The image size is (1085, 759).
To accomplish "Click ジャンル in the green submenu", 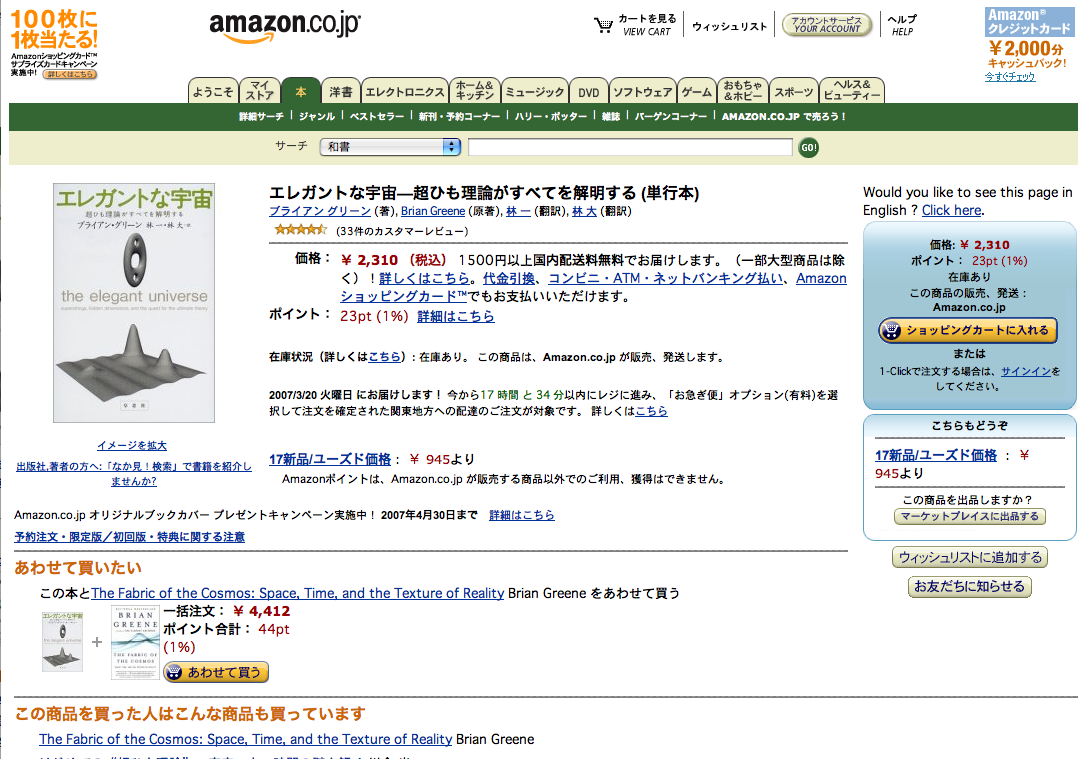I will click(x=317, y=117).
